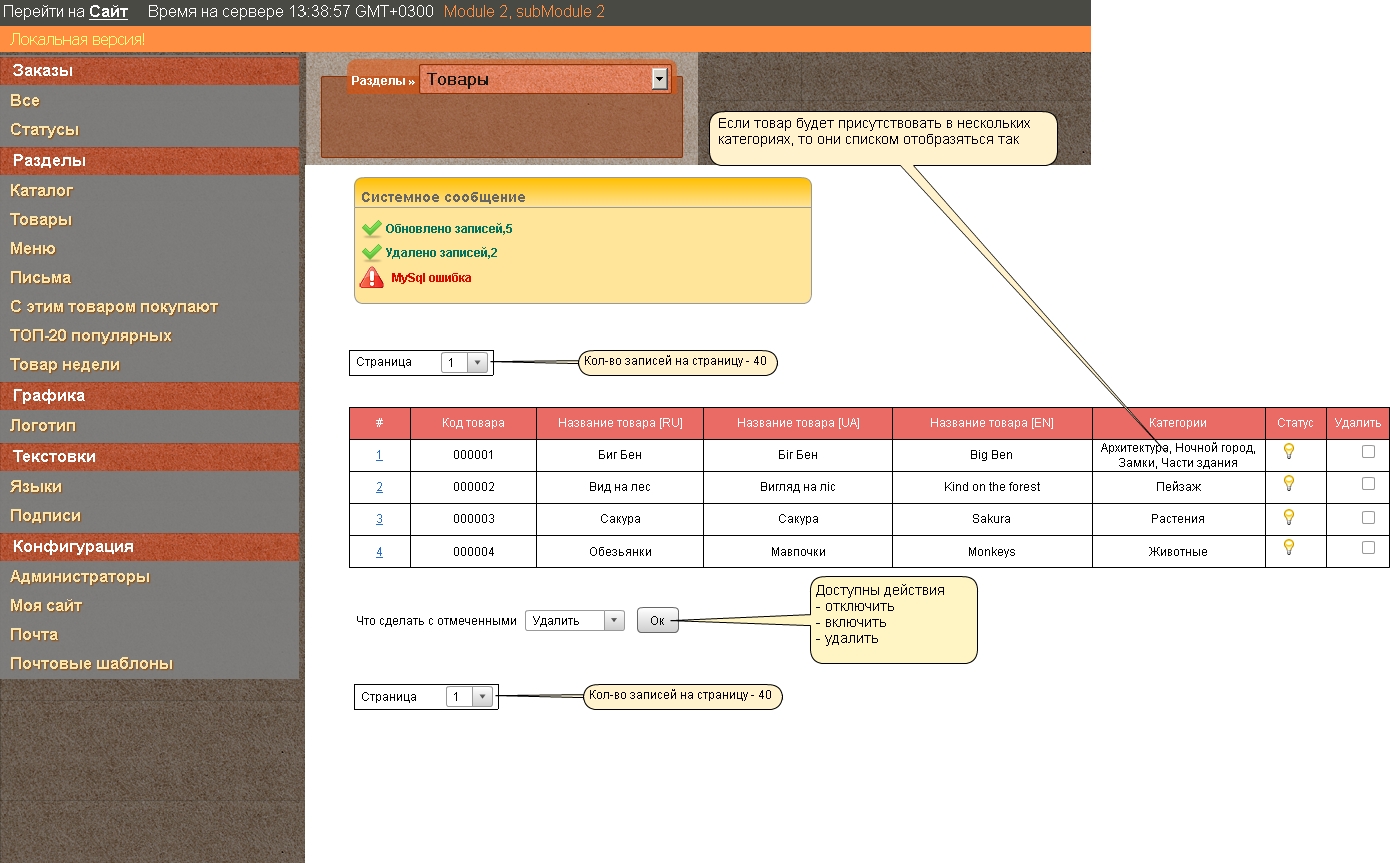Open С этим товаром покупают
This screenshot has height=863, width=1390.
(x=114, y=306)
